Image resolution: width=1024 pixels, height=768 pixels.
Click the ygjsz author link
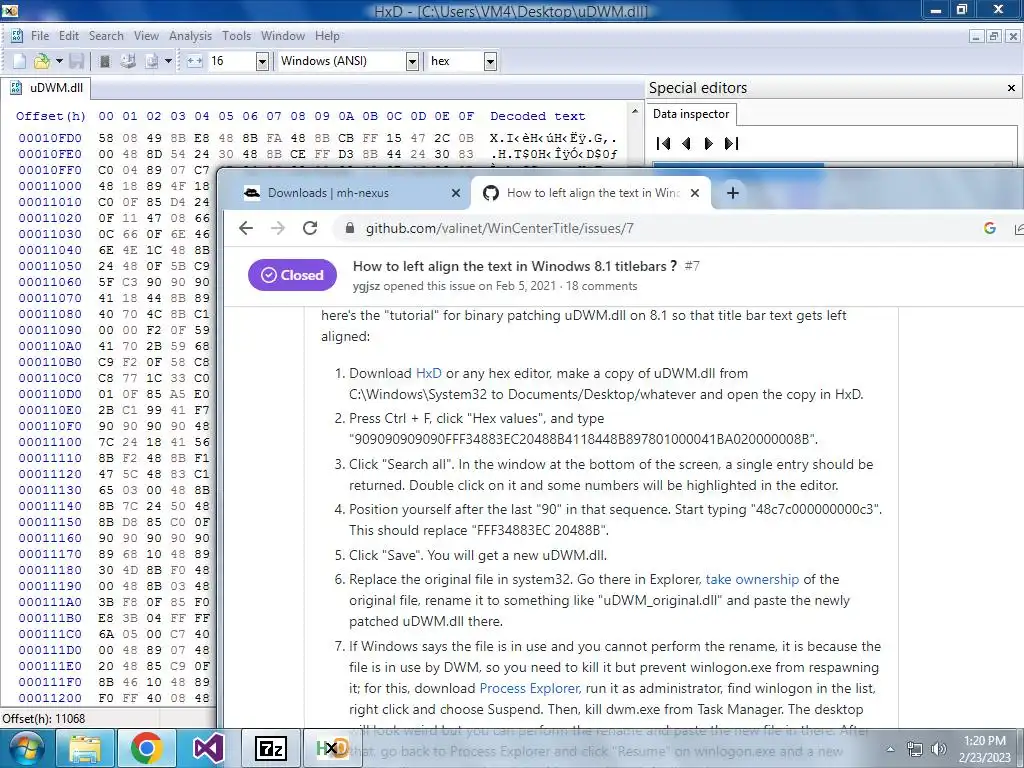tap(366, 286)
